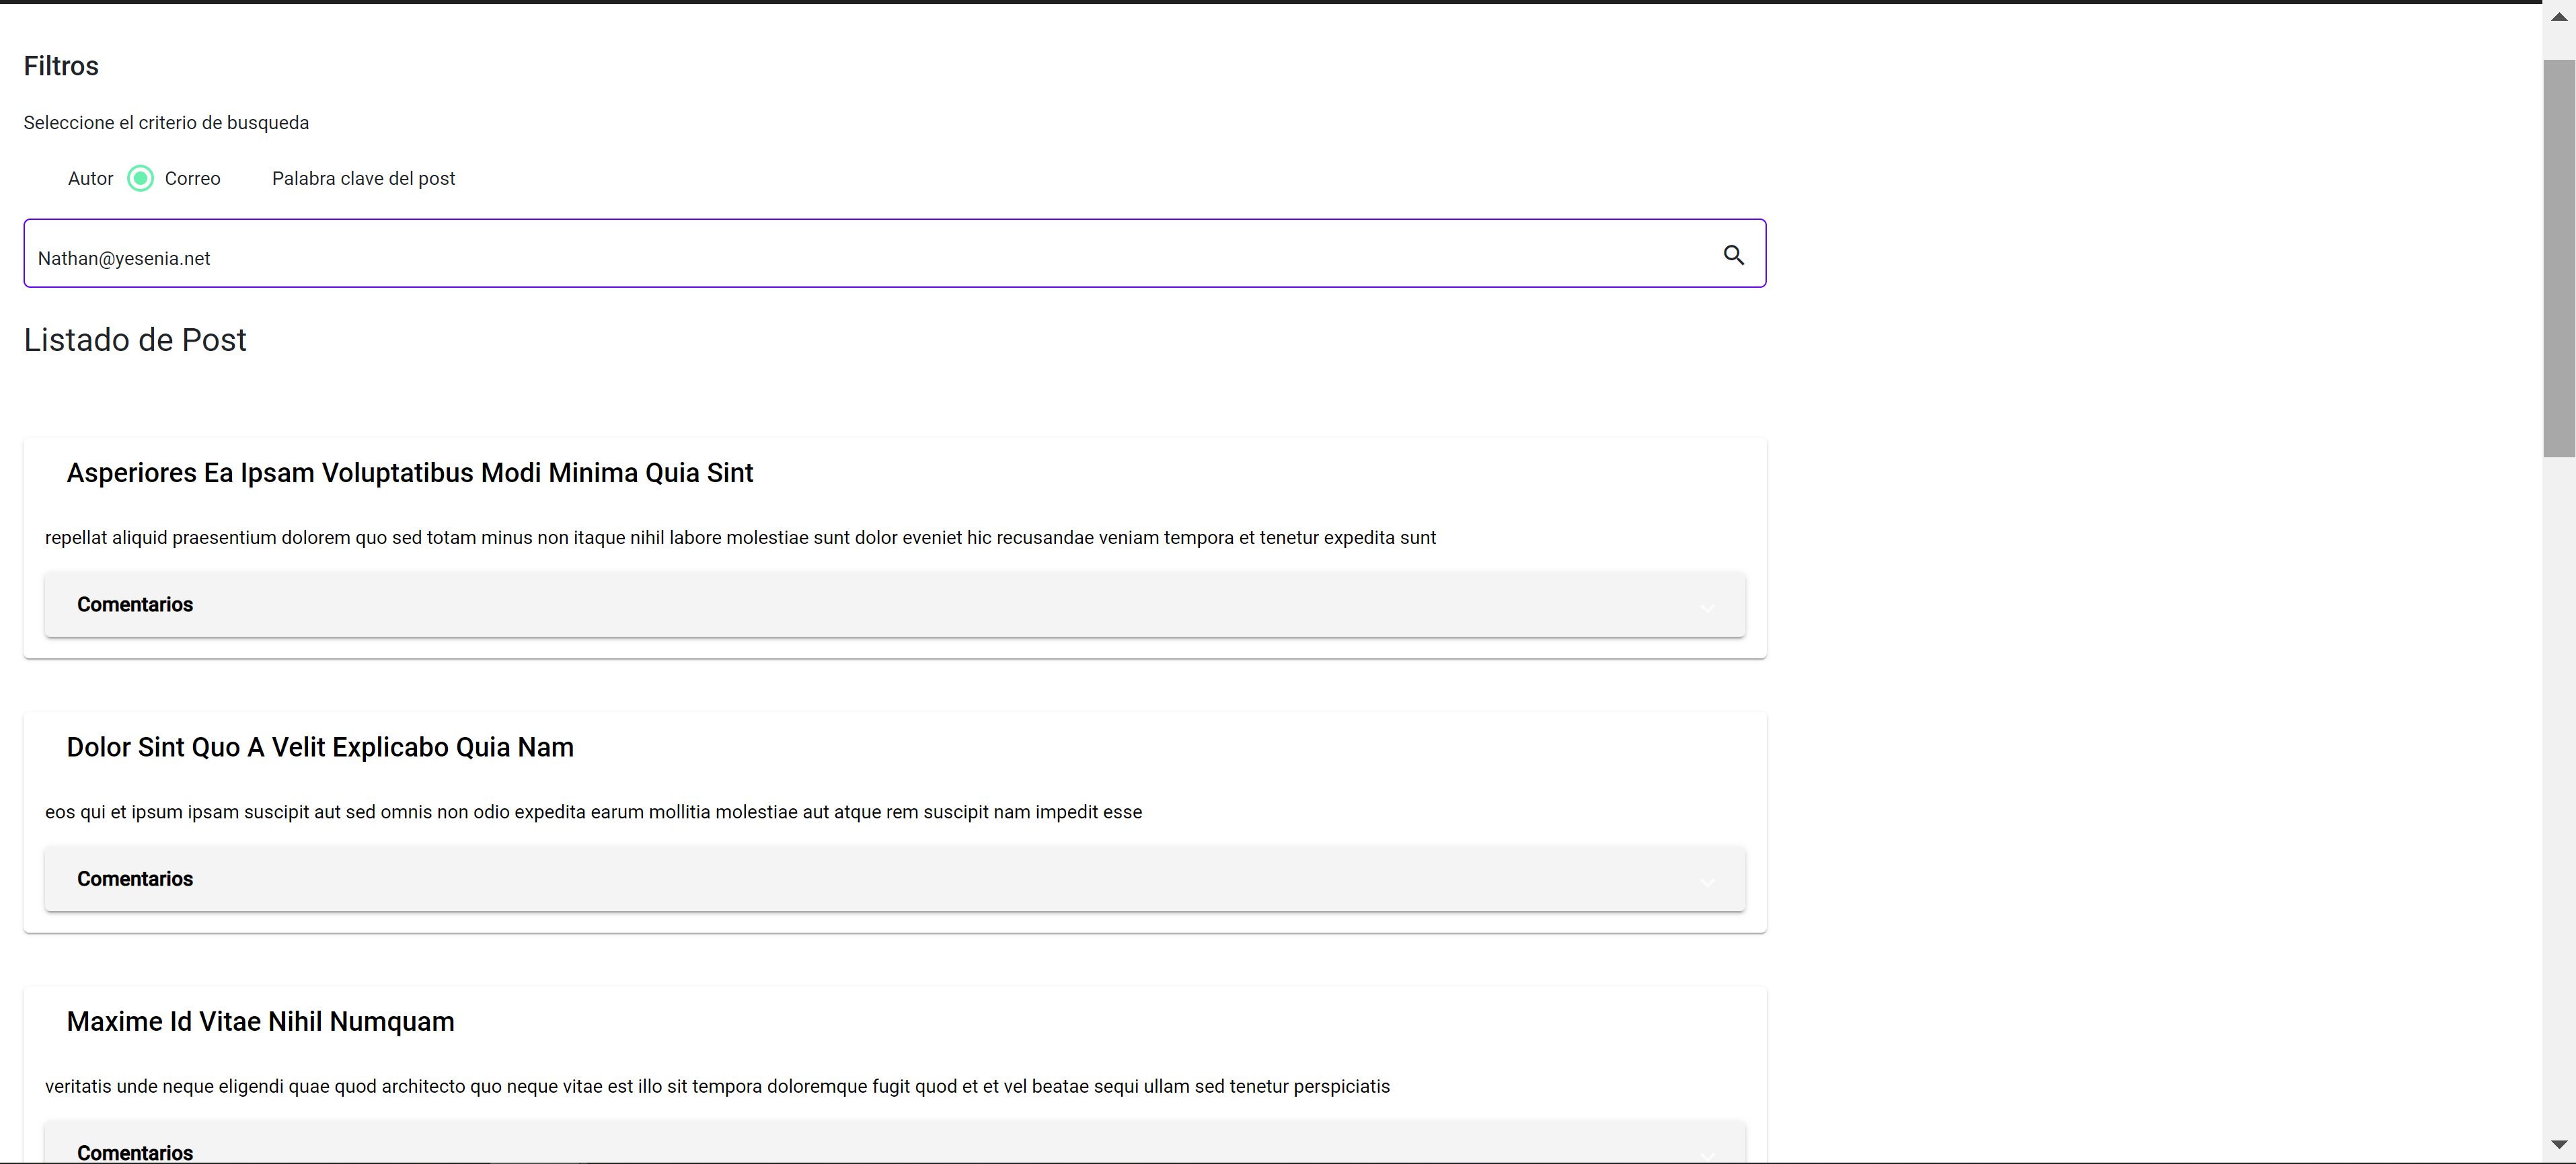Open the post Asperiores Ea Ipsam Voluptatibus
The image size is (2576, 1164).
[x=409, y=473]
